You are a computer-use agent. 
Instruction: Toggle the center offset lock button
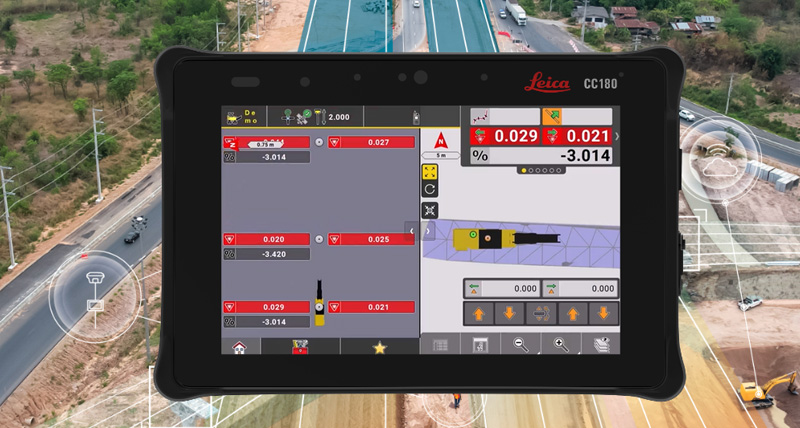pyautogui.click(x=540, y=314)
